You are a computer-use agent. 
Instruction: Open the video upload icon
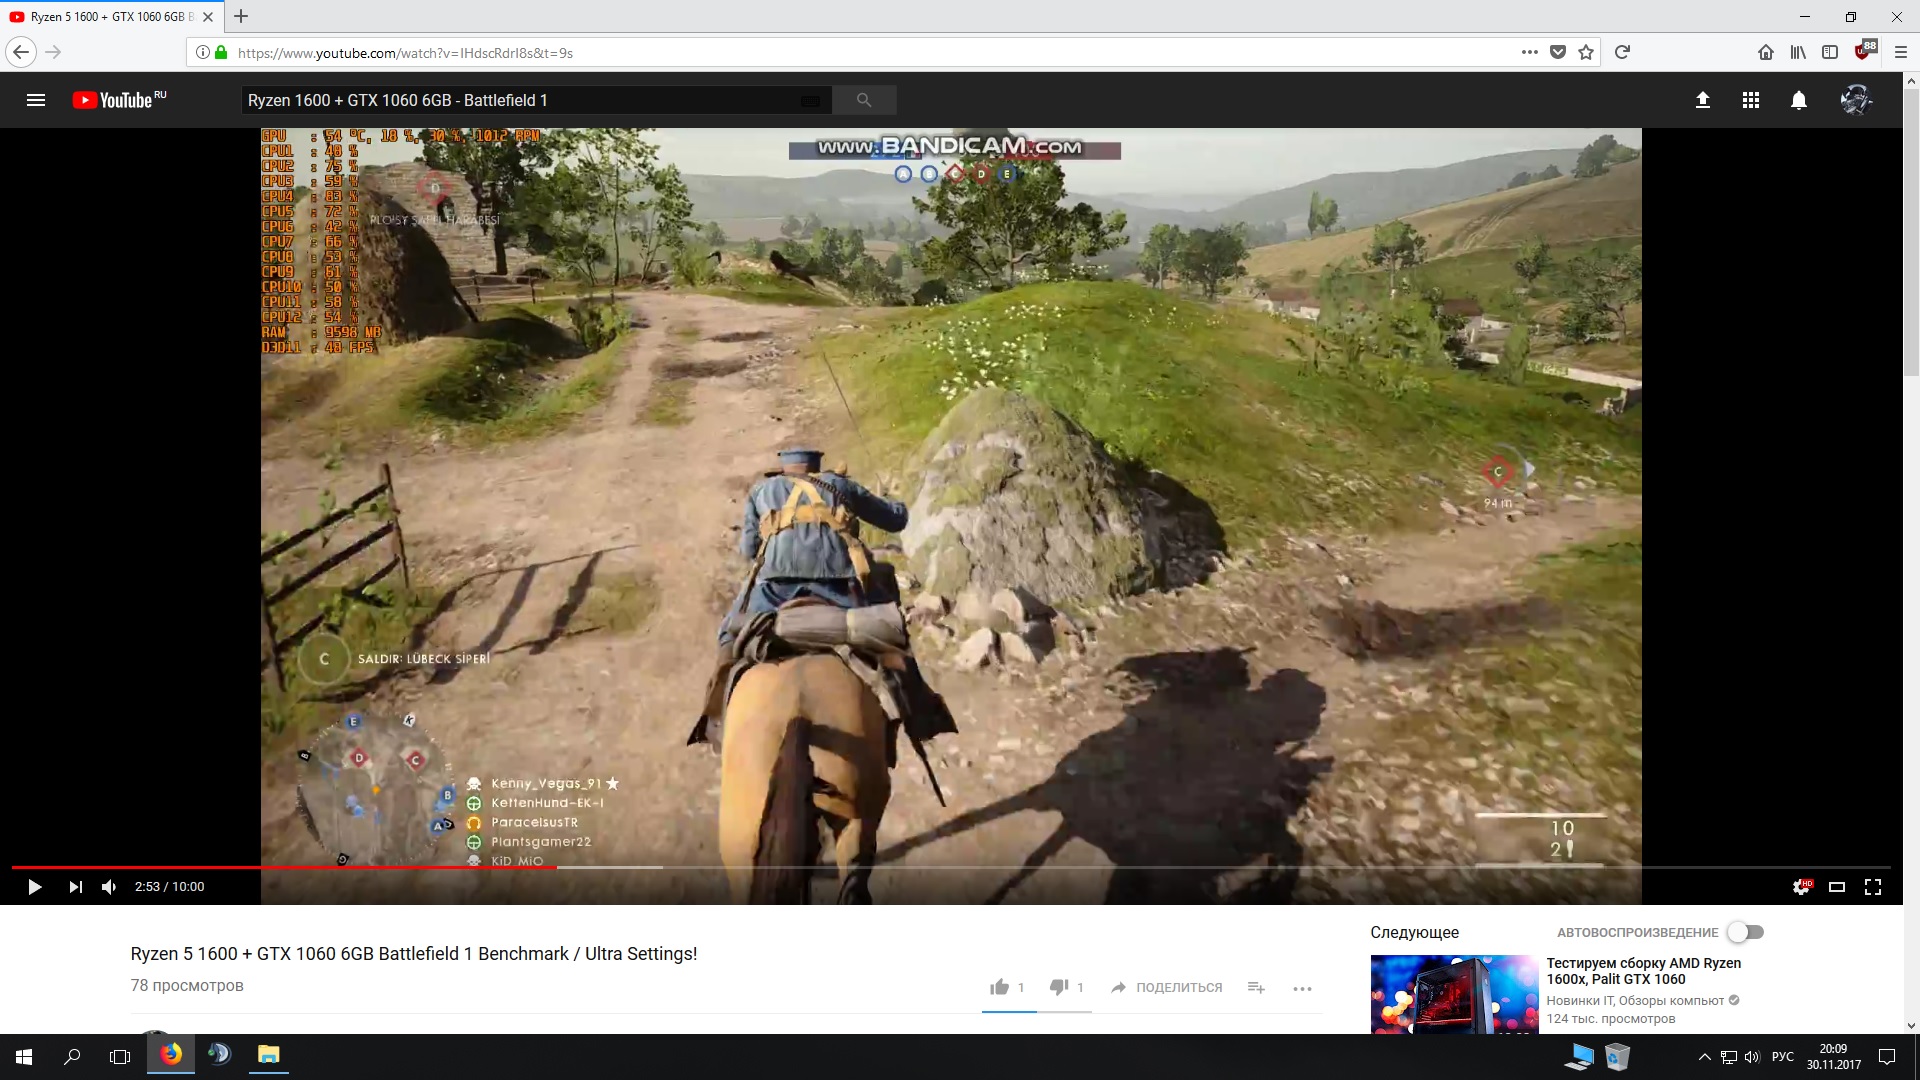tap(1702, 100)
